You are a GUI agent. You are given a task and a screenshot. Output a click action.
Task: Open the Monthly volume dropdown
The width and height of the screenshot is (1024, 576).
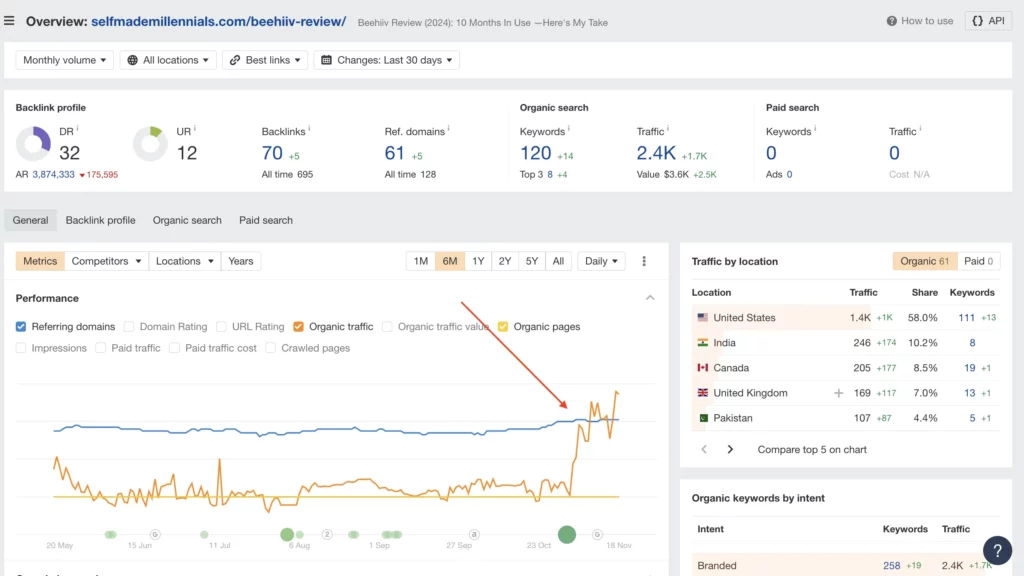click(x=65, y=60)
